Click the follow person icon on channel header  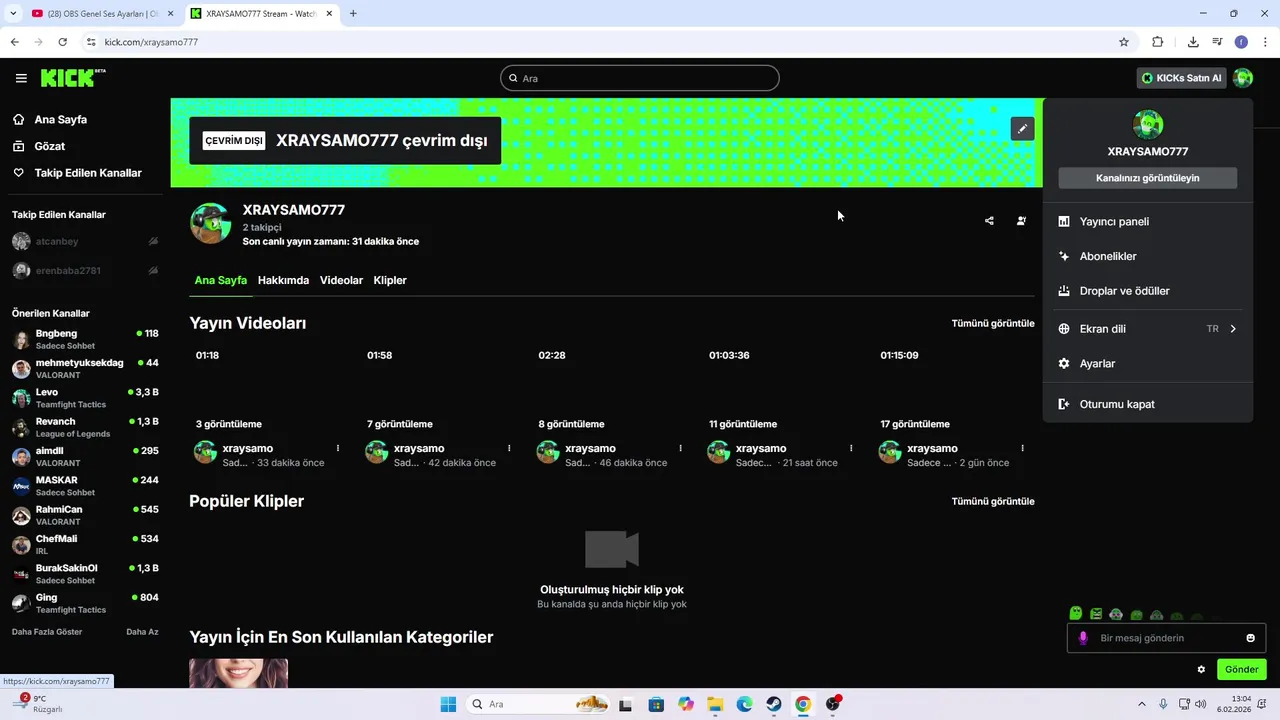[1021, 221]
